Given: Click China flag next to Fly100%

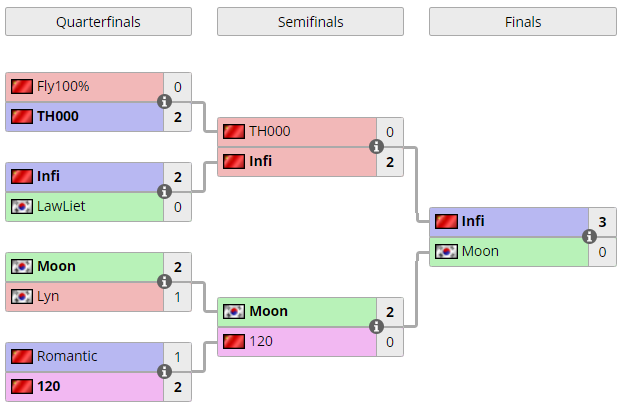Looking at the screenshot, I should (x=22, y=86).
